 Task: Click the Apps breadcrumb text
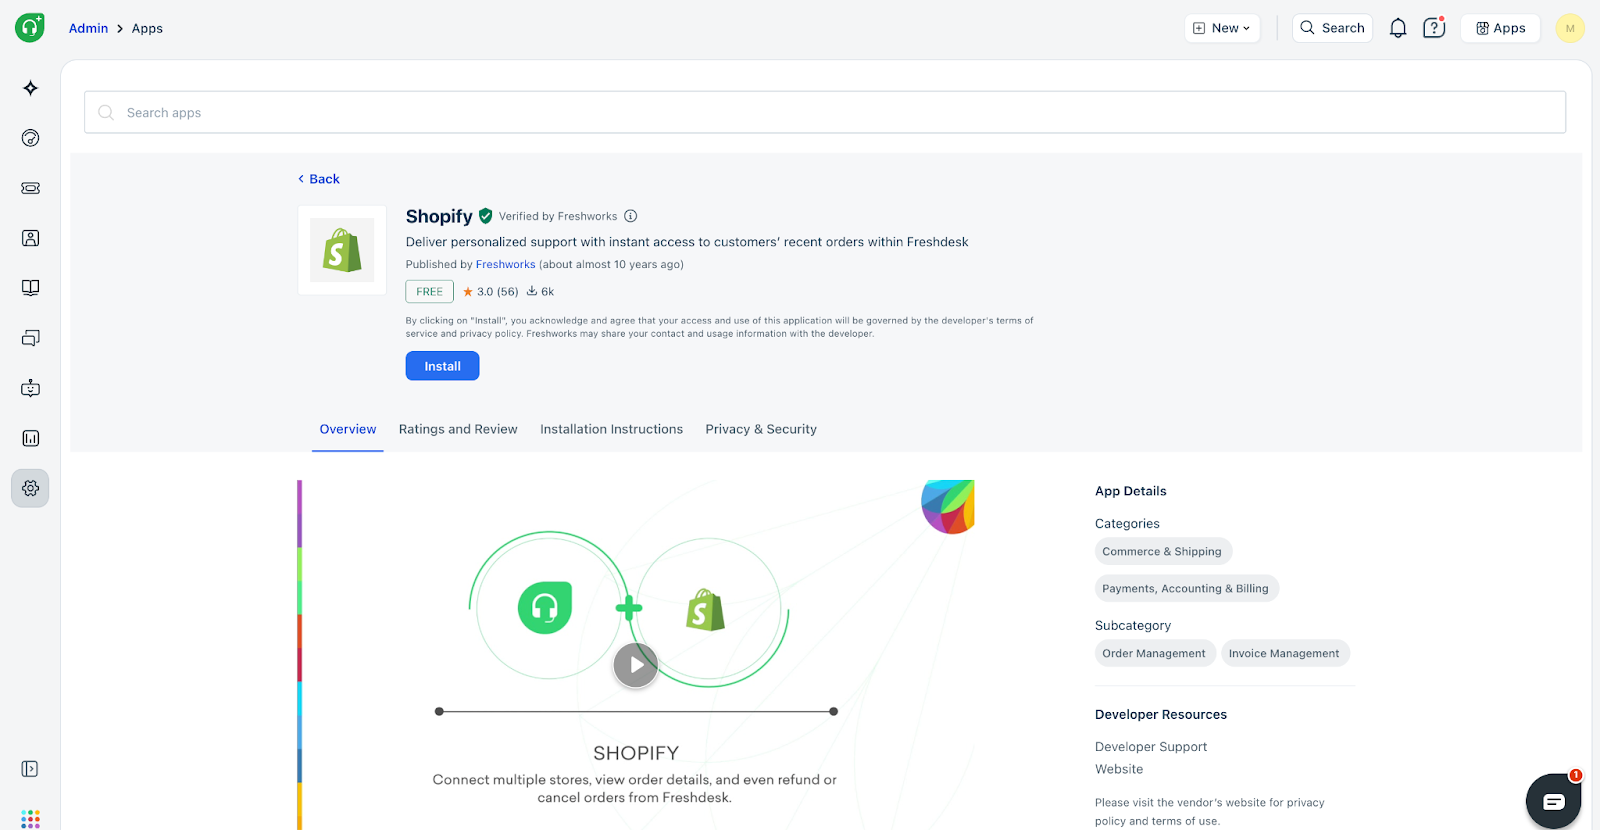(x=147, y=28)
